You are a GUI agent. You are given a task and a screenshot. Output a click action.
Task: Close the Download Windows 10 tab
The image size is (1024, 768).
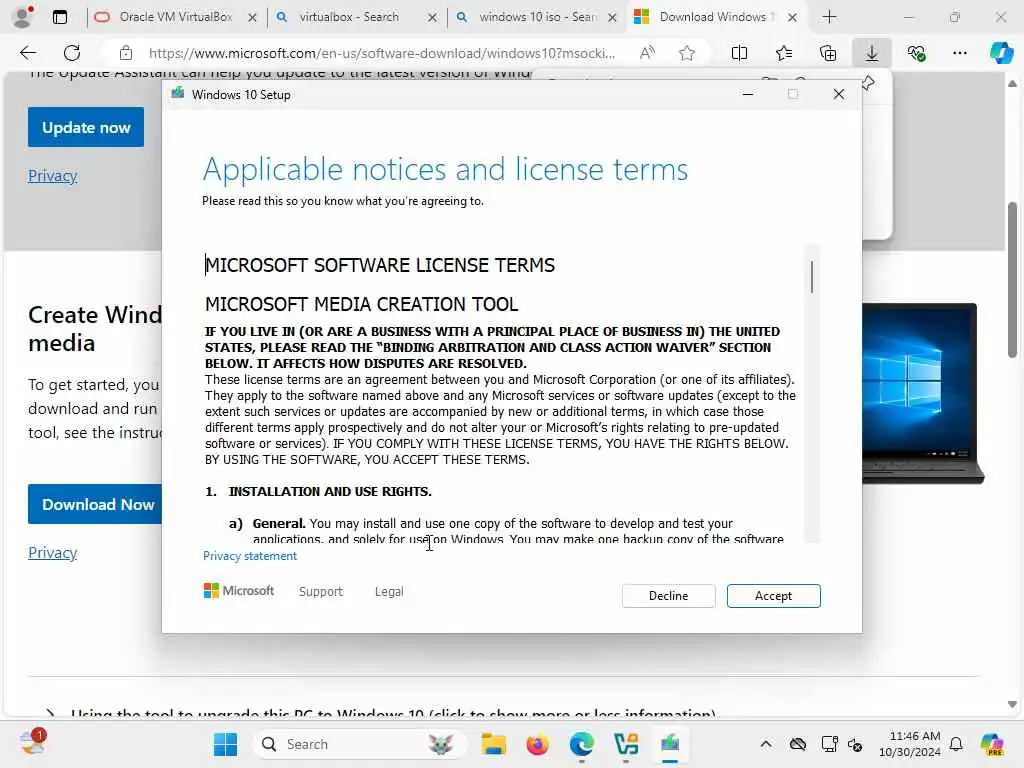tap(792, 18)
